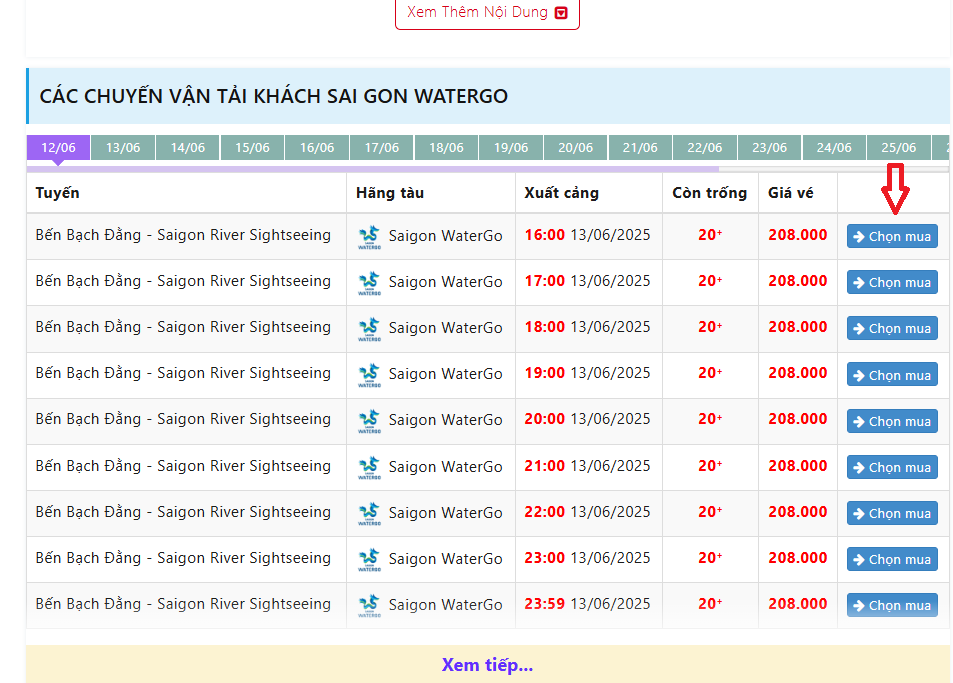The height and width of the screenshot is (683, 953).
Task: Click route name in the 17:00 row
Action: tap(183, 281)
